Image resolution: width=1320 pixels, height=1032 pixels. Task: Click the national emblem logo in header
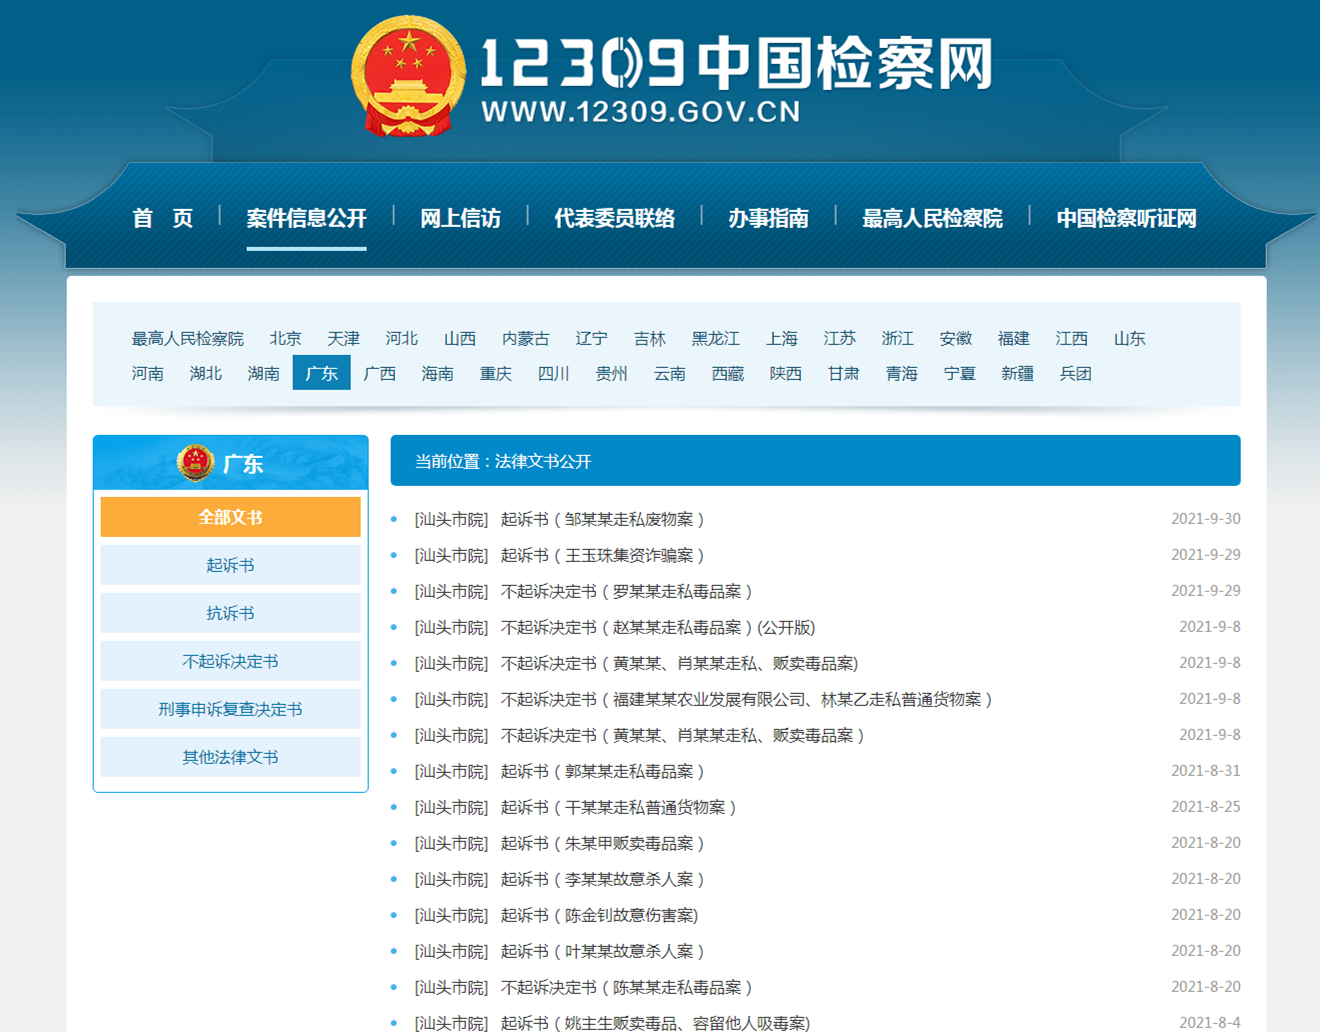[408, 77]
